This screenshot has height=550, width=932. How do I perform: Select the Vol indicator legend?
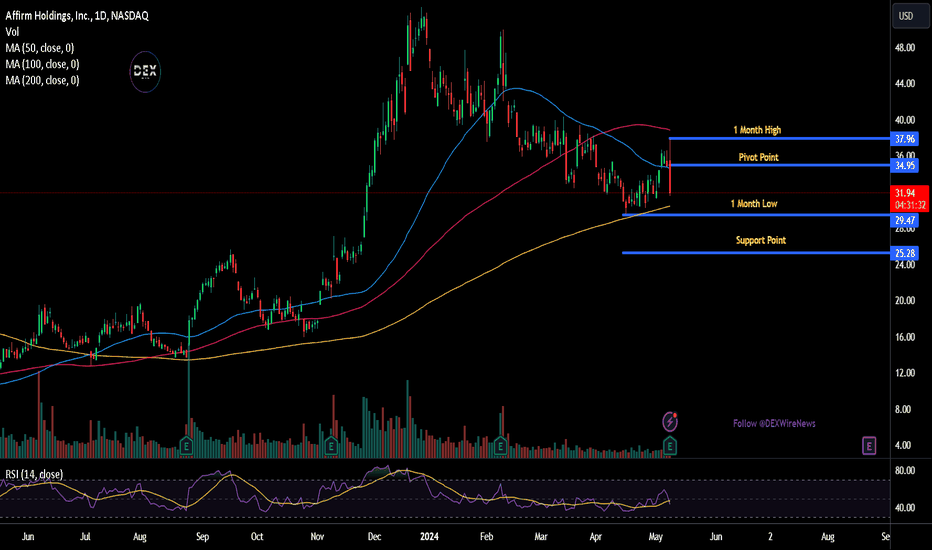tap(12, 32)
